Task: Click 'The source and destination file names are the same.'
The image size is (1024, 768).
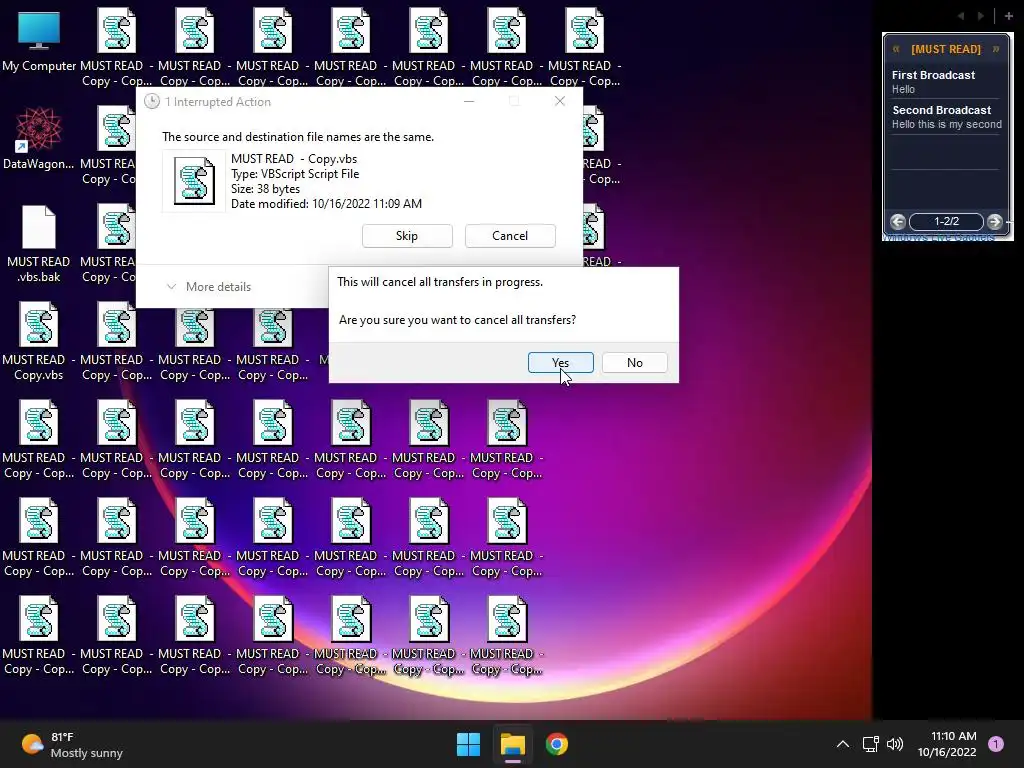Action: pos(298,137)
